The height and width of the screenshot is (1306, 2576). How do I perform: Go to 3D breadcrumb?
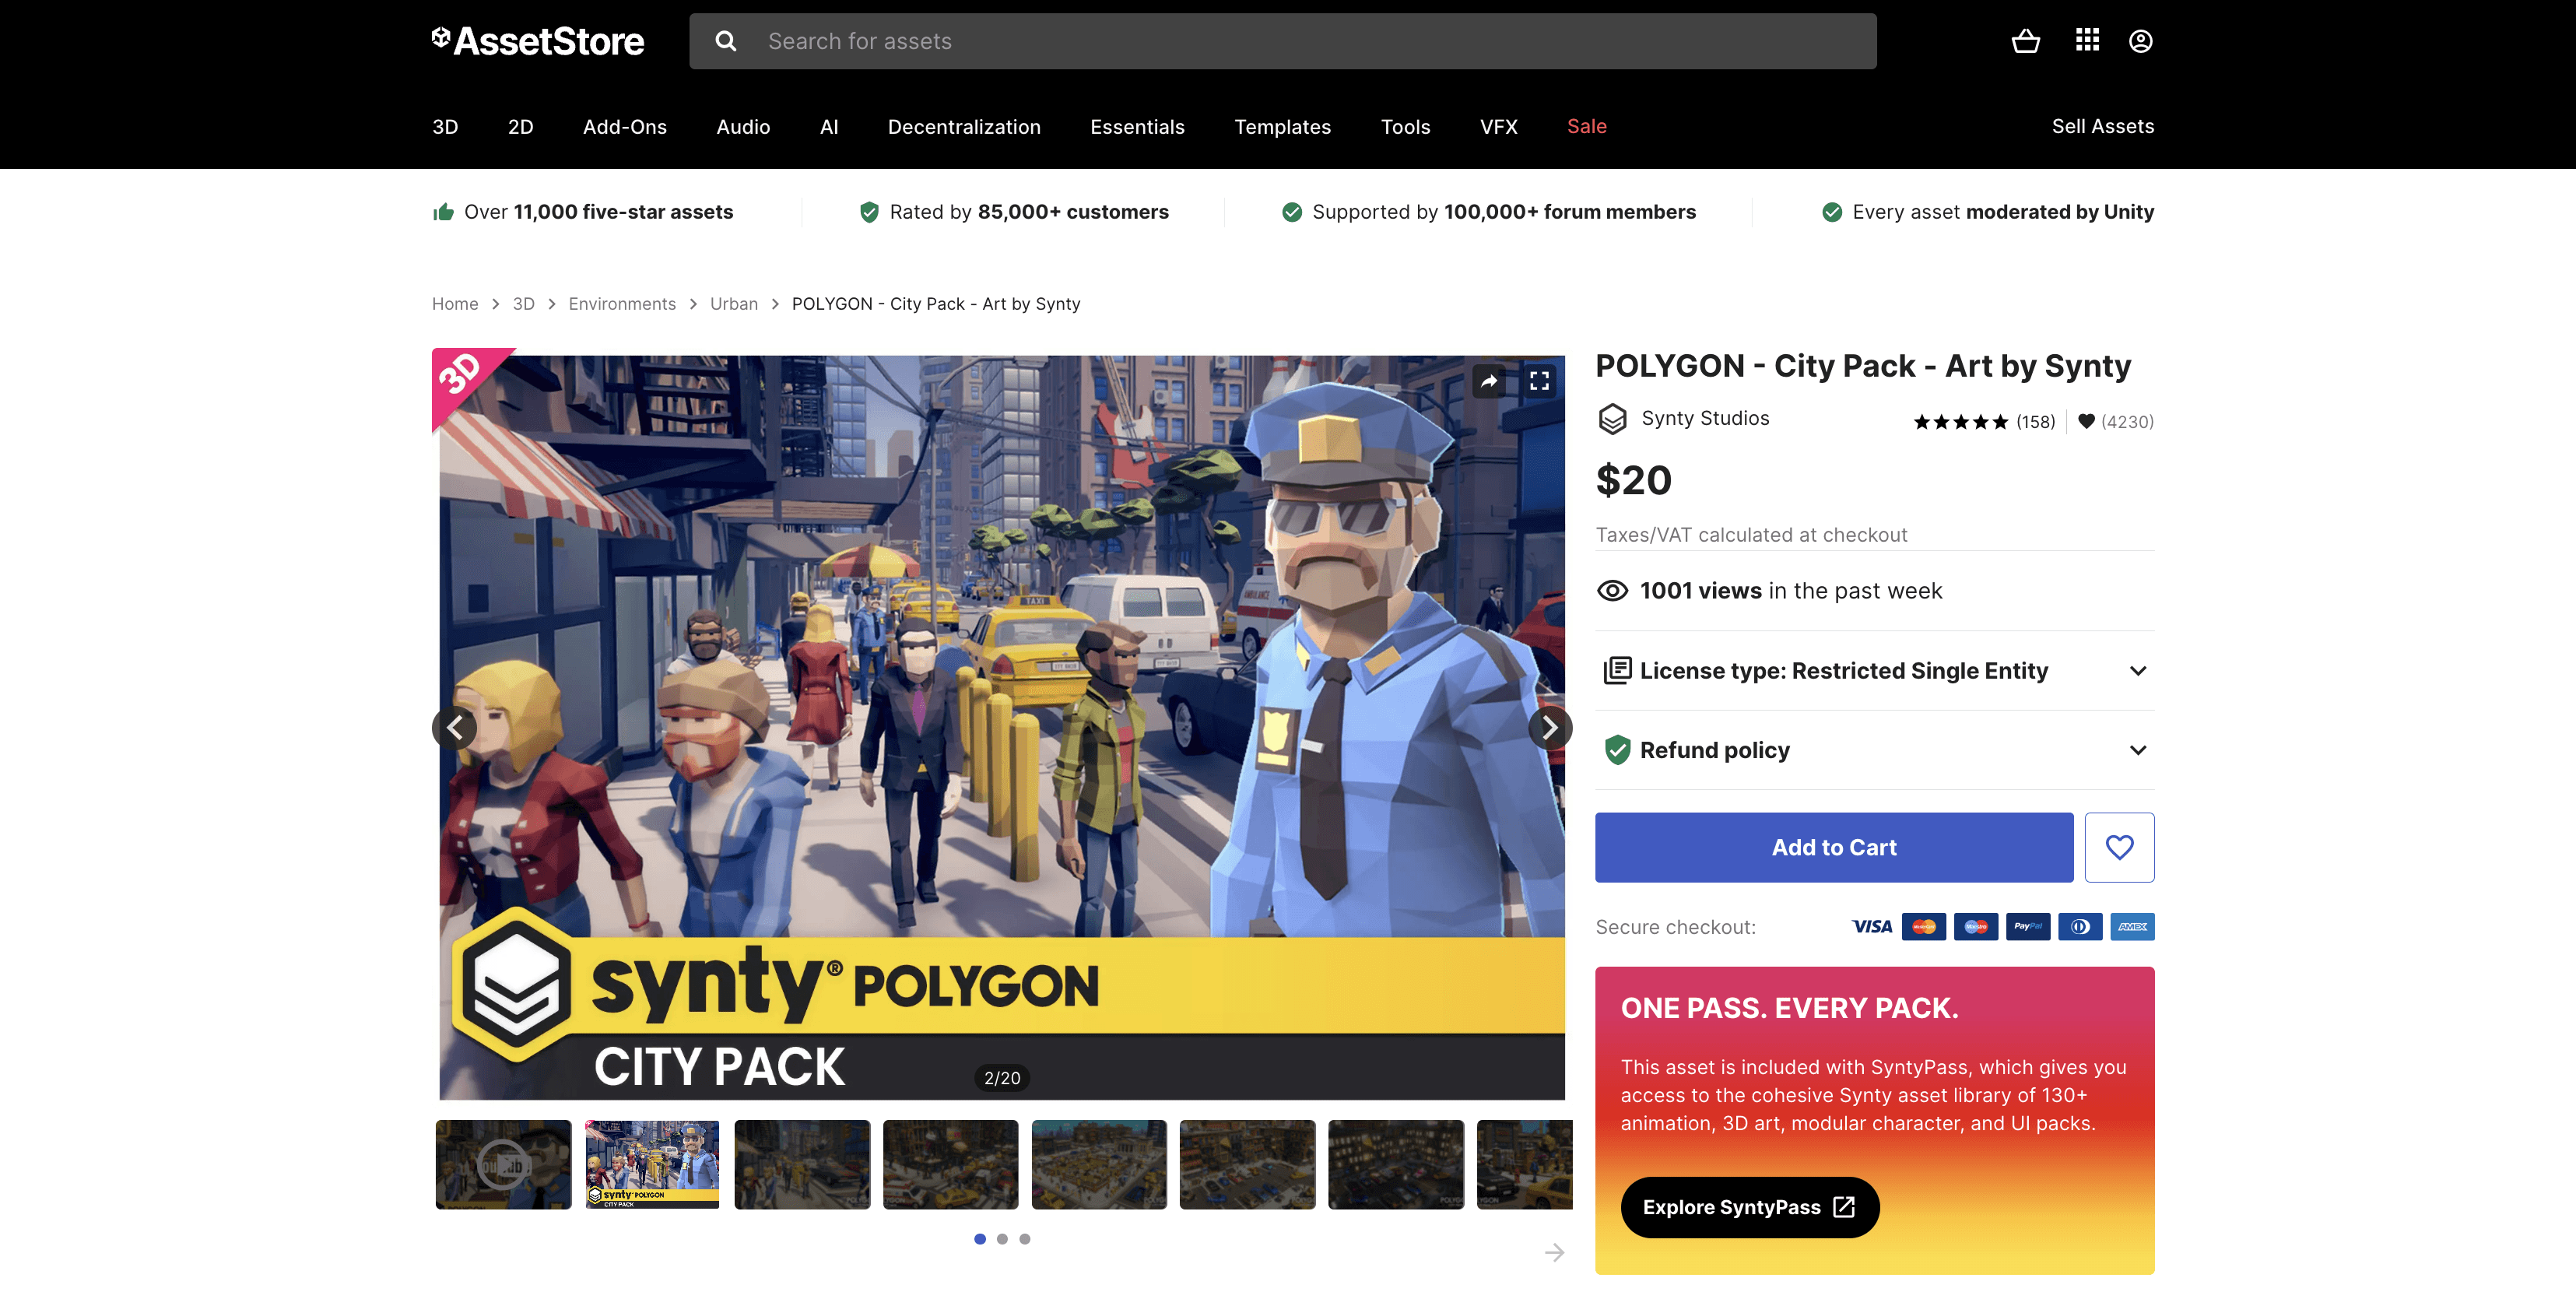[x=523, y=304]
